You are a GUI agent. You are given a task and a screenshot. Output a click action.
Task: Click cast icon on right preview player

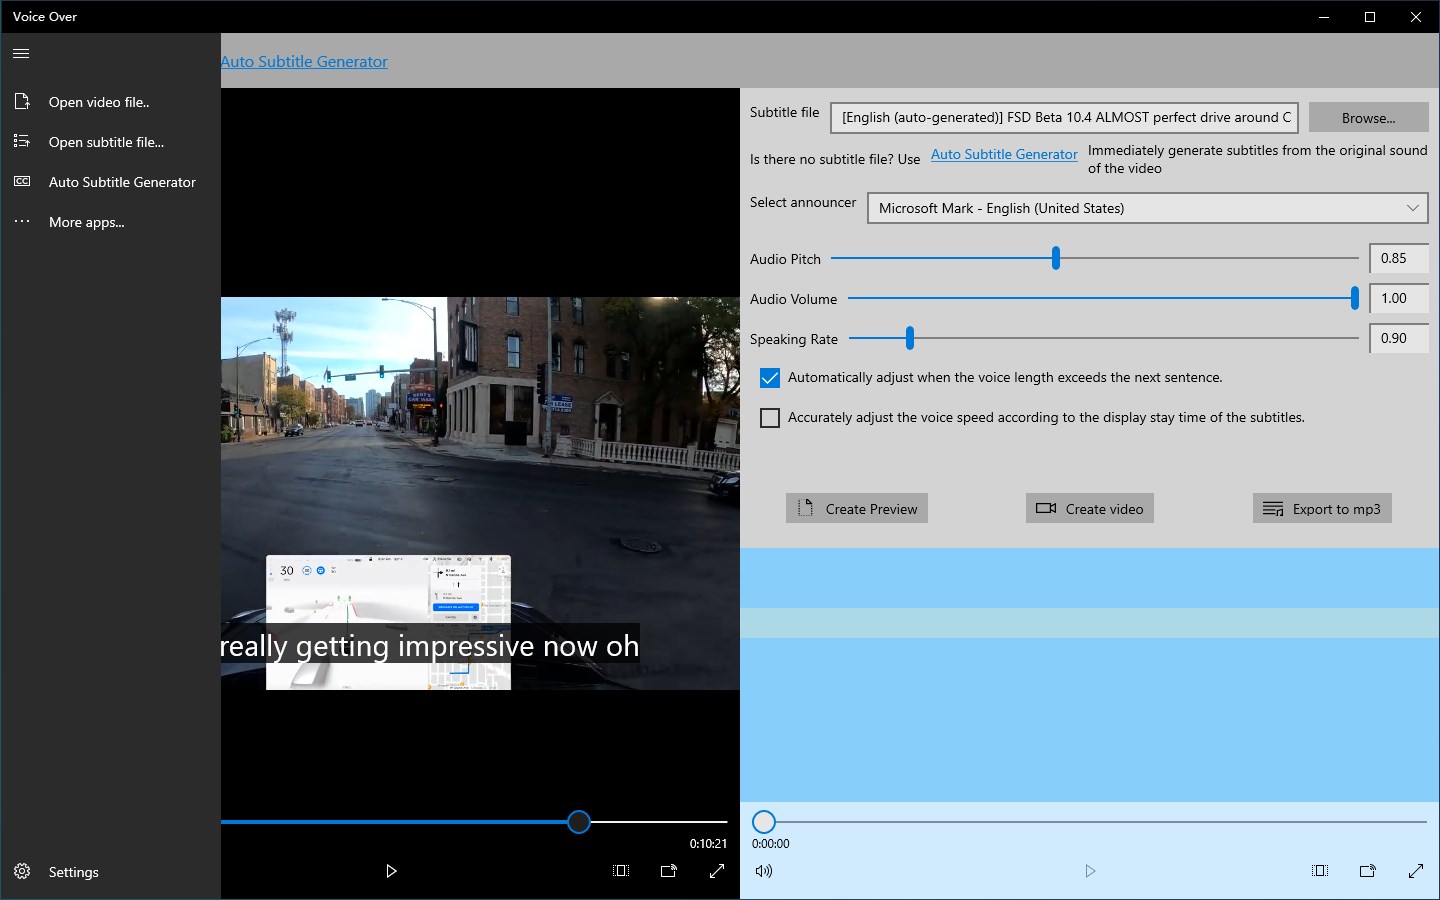tap(1368, 871)
